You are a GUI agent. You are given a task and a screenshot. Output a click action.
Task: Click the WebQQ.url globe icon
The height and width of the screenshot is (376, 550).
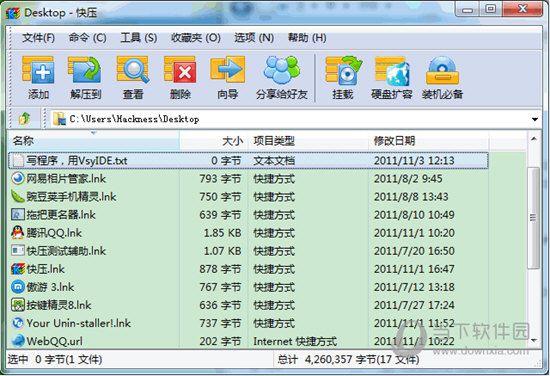pos(18,341)
